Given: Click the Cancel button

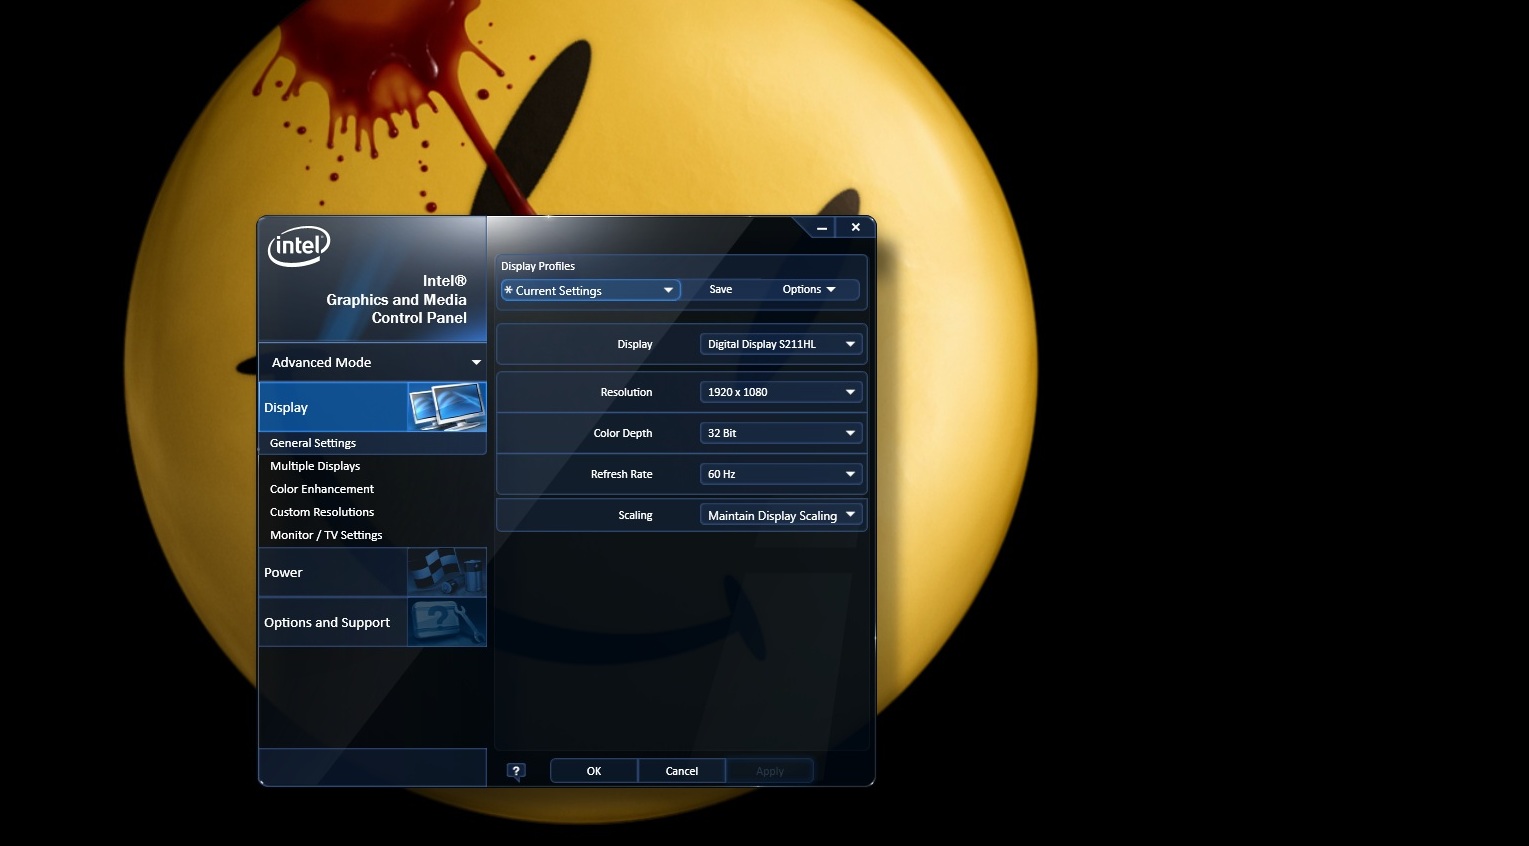Looking at the screenshot, I should pos(682,771).
